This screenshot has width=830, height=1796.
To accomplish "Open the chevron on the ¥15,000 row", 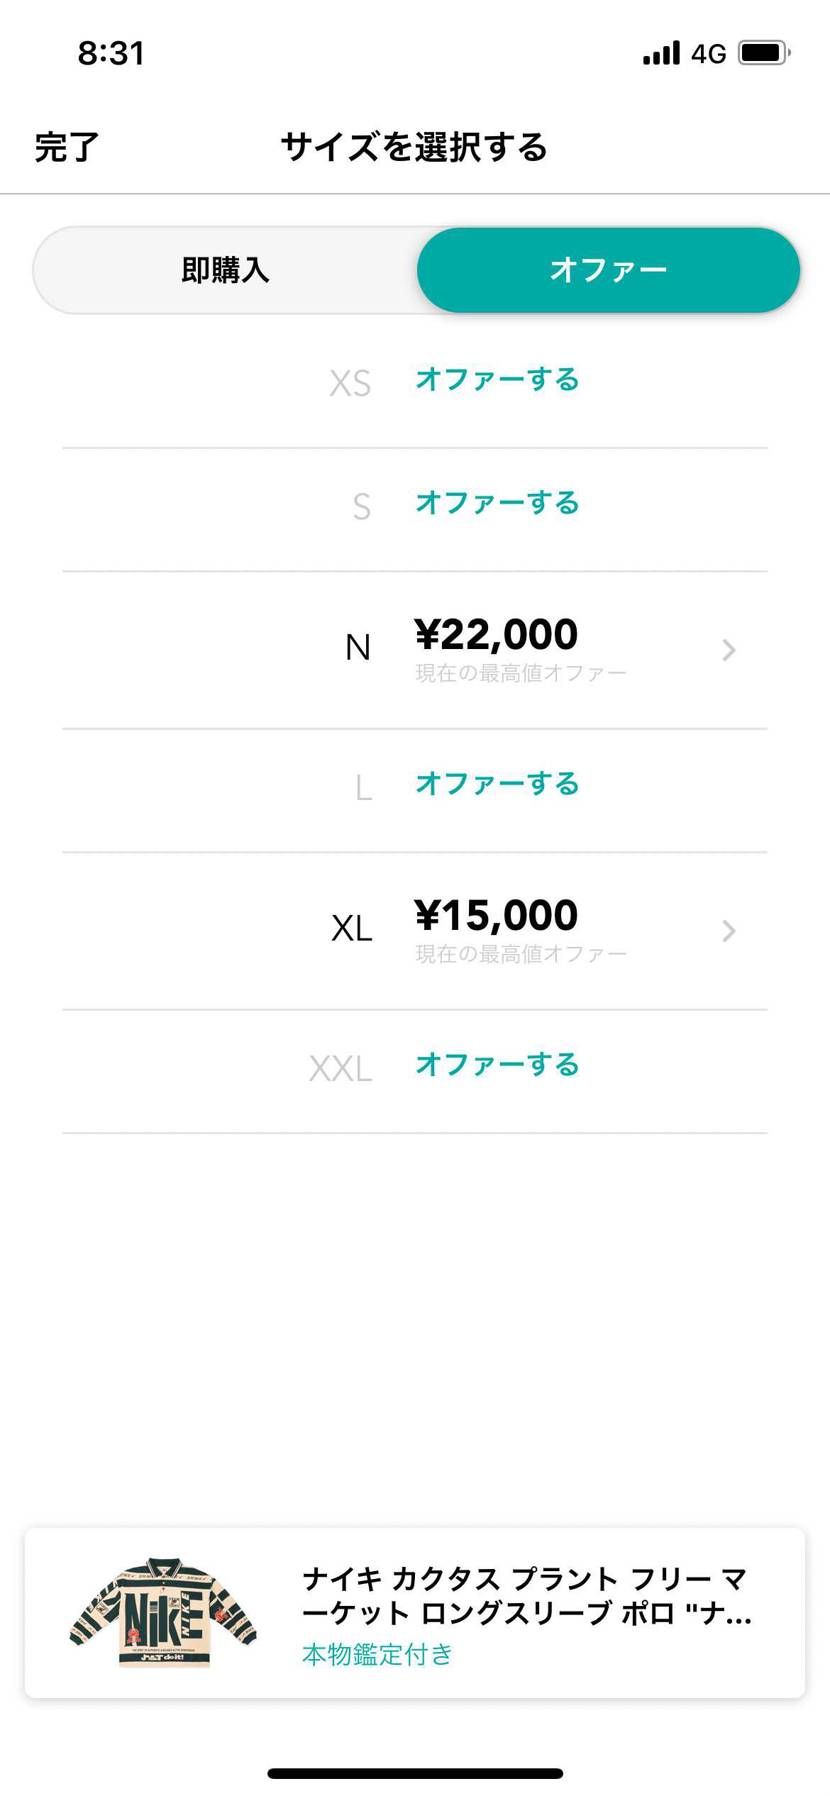I will tap(729, 931).
